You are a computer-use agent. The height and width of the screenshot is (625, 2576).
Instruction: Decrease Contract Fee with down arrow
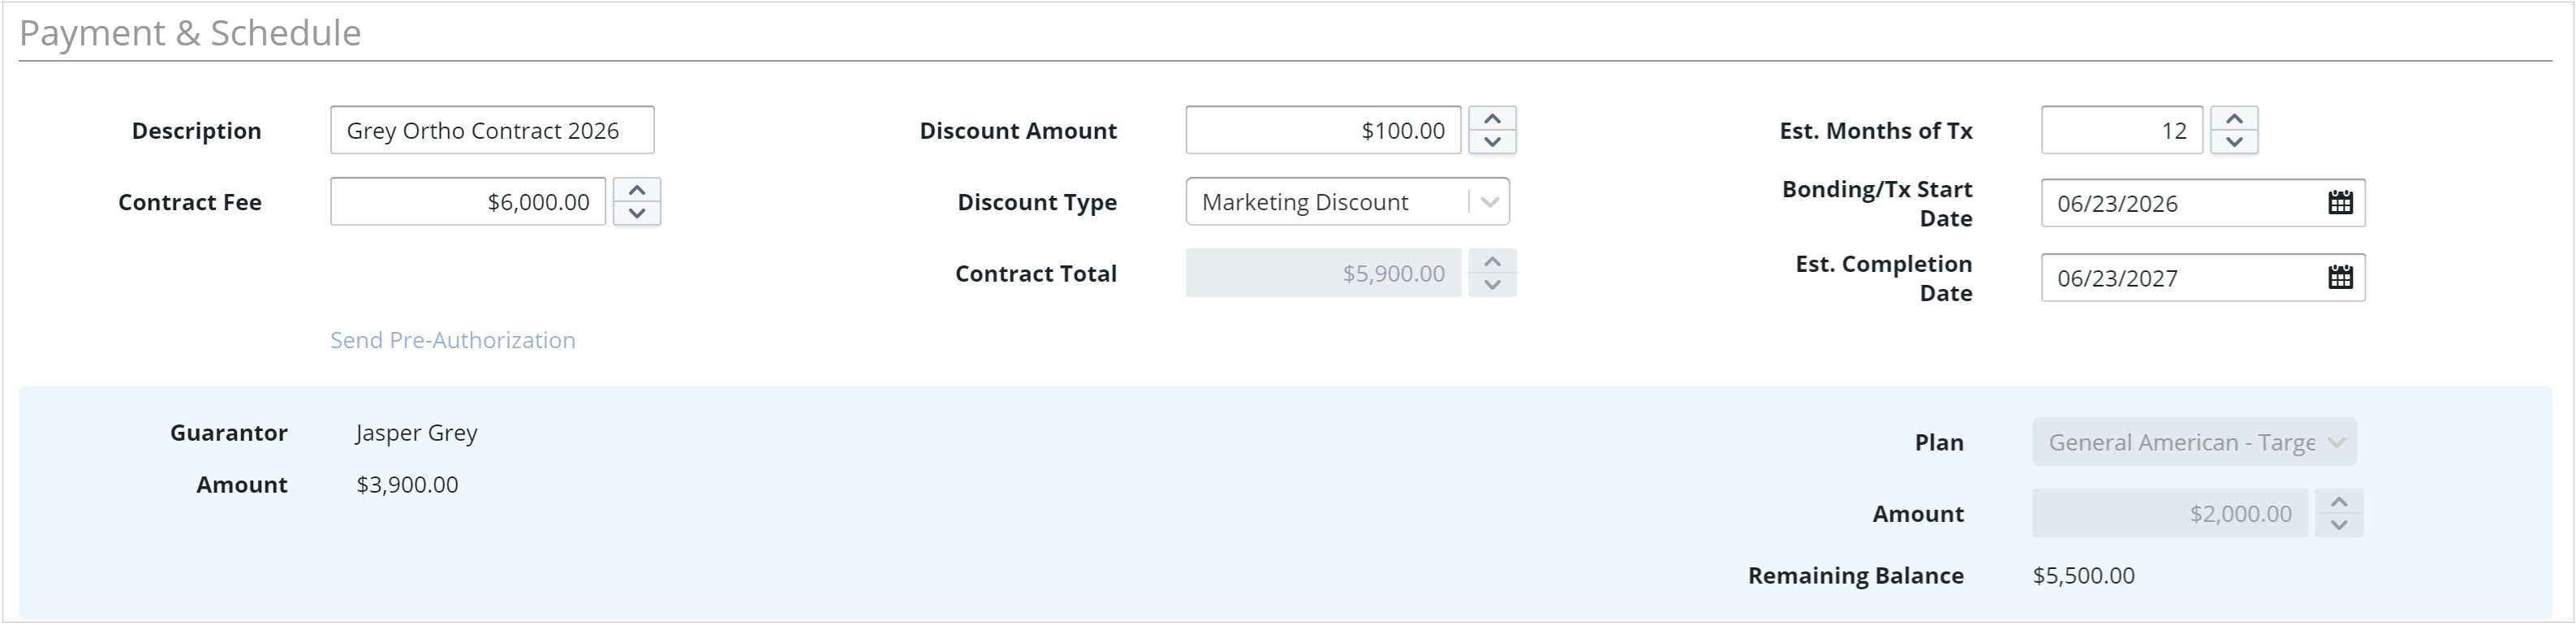[x=637, y=213]
